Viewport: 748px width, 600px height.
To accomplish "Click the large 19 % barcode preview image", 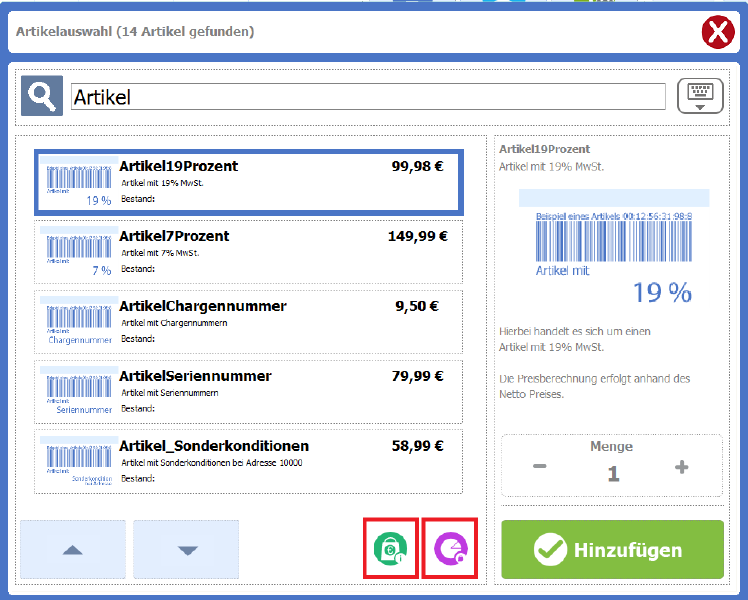I will tap(613, 247).
